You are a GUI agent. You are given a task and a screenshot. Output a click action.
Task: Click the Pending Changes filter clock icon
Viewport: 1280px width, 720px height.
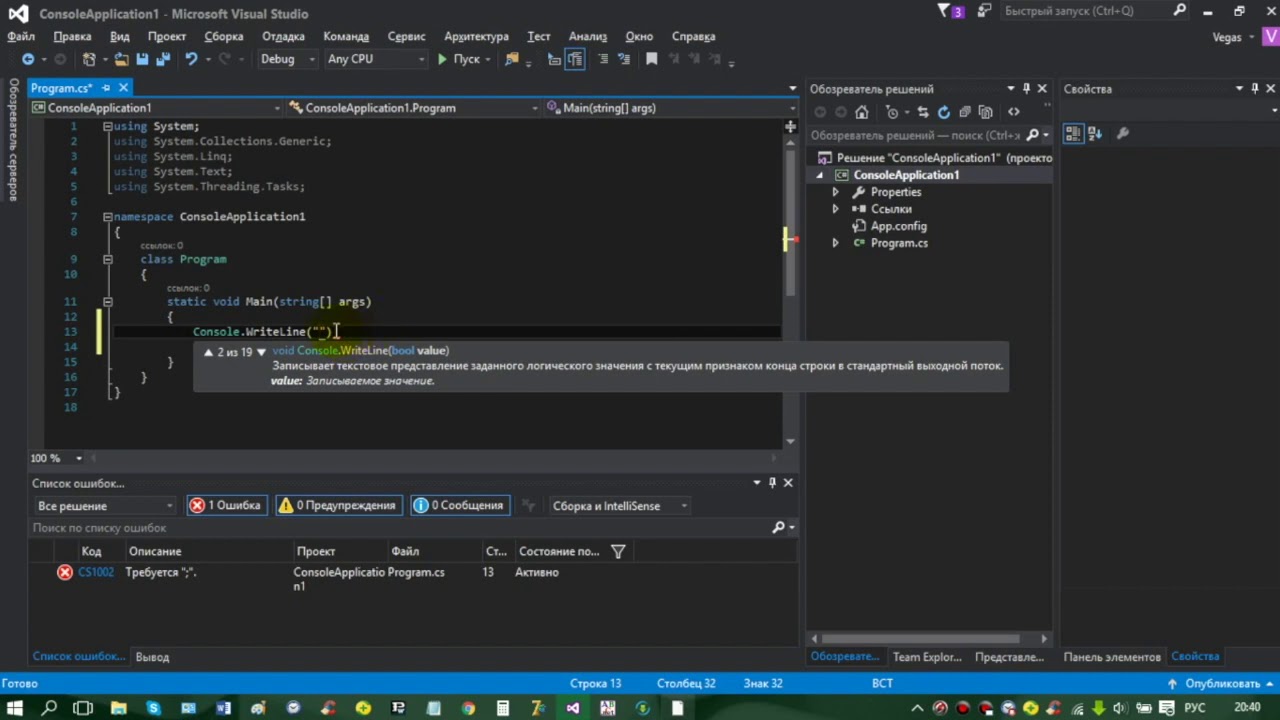tap(893, 112)
